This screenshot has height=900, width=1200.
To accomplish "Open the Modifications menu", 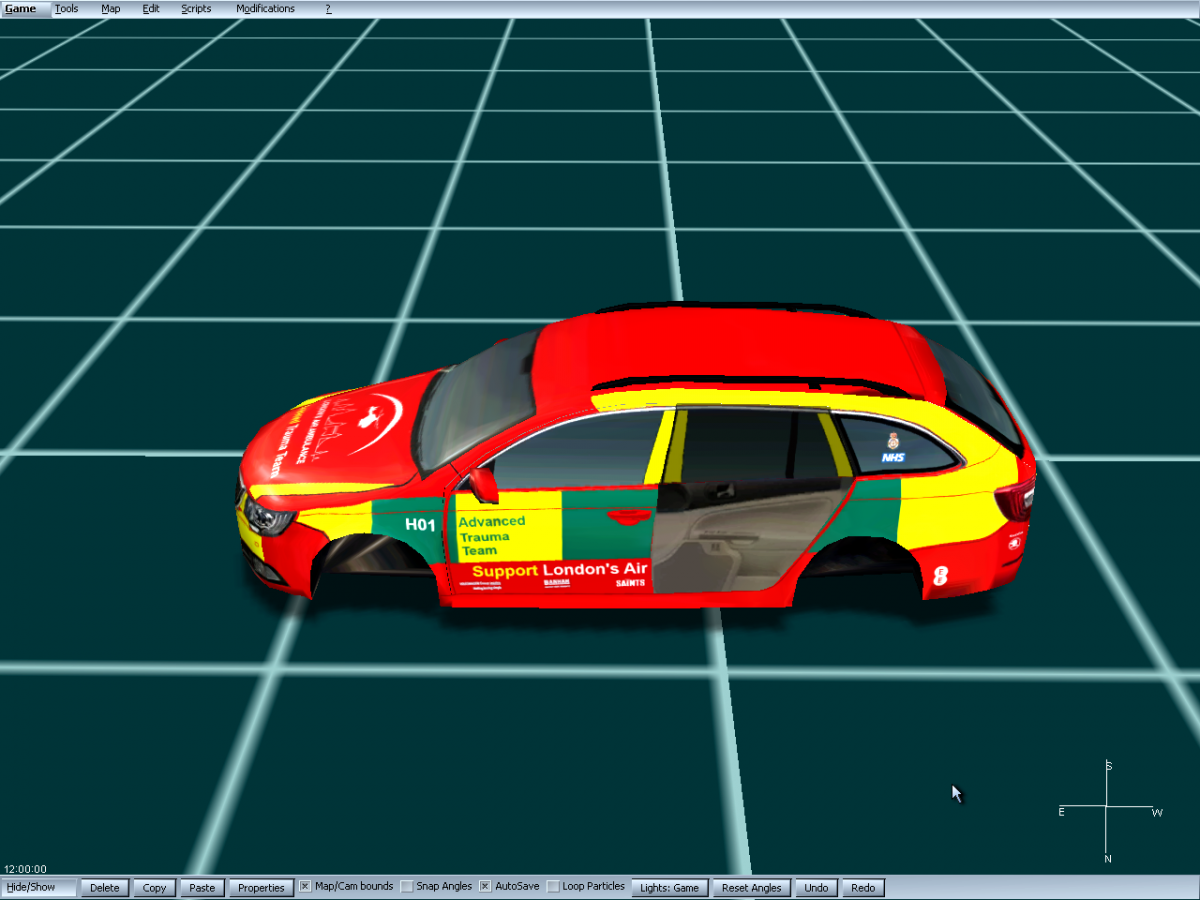I will pos(266,9).
